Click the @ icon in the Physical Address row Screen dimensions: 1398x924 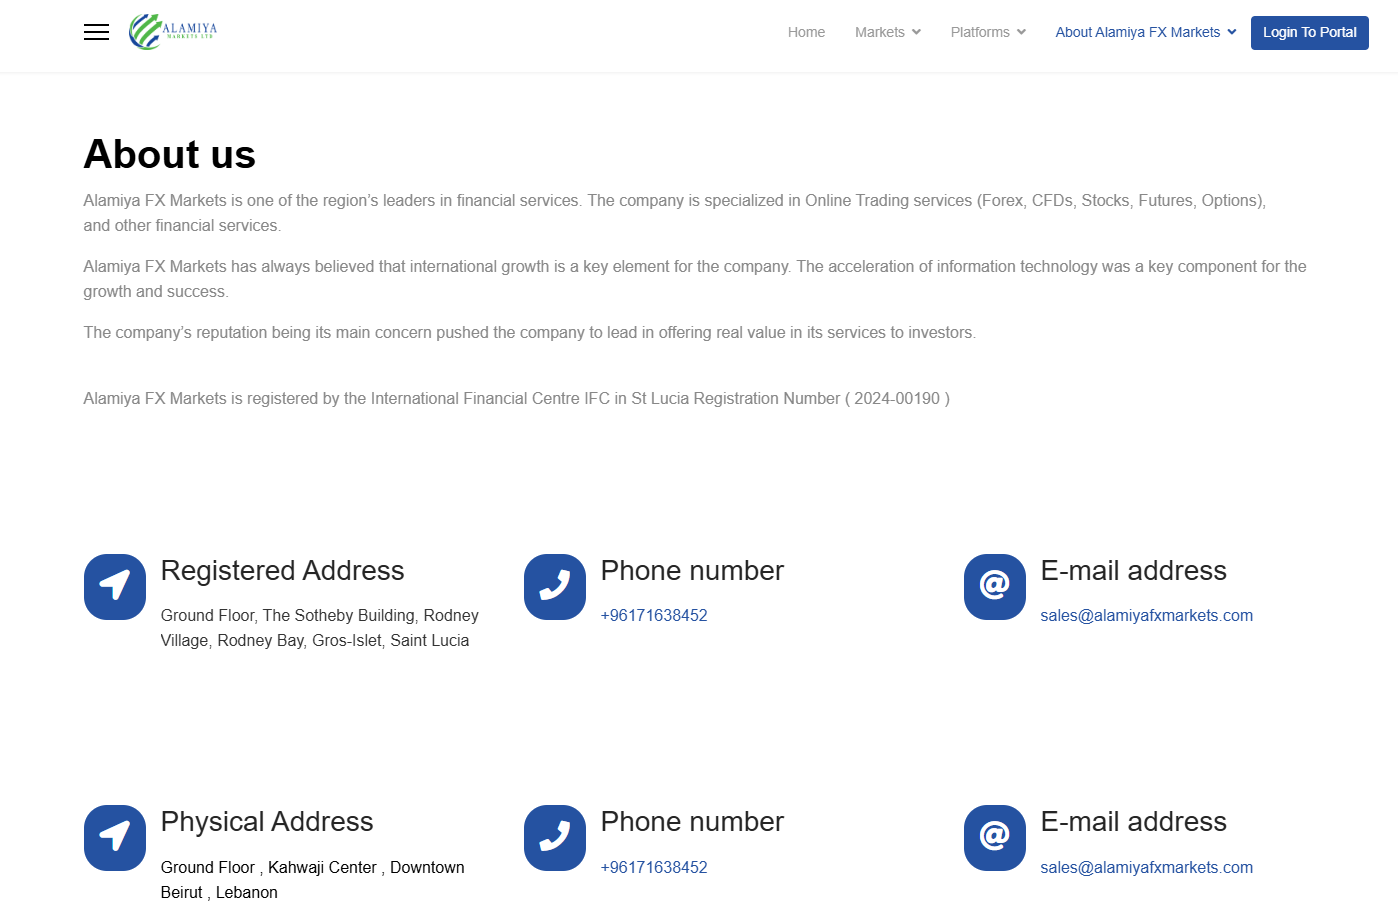(995, 838)
